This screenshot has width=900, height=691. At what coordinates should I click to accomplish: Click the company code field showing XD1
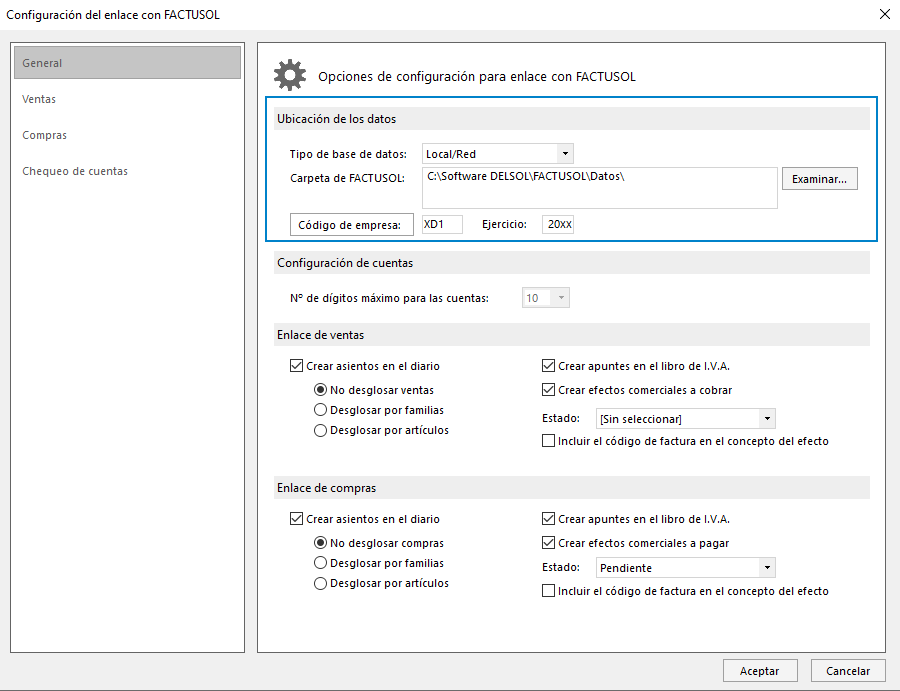pyautogui.click(x=442, y=224)
